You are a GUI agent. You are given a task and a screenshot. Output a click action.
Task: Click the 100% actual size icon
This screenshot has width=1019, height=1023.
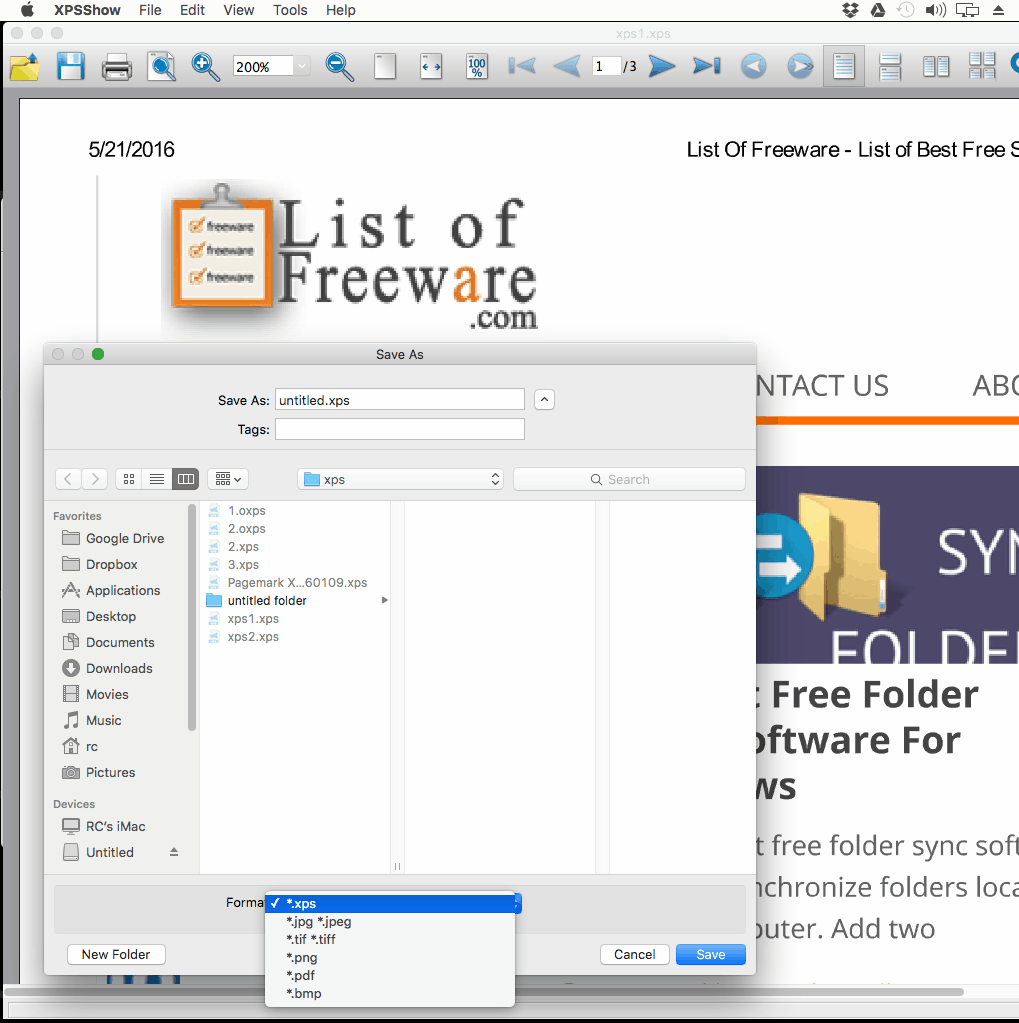click(x=477, y=67)
